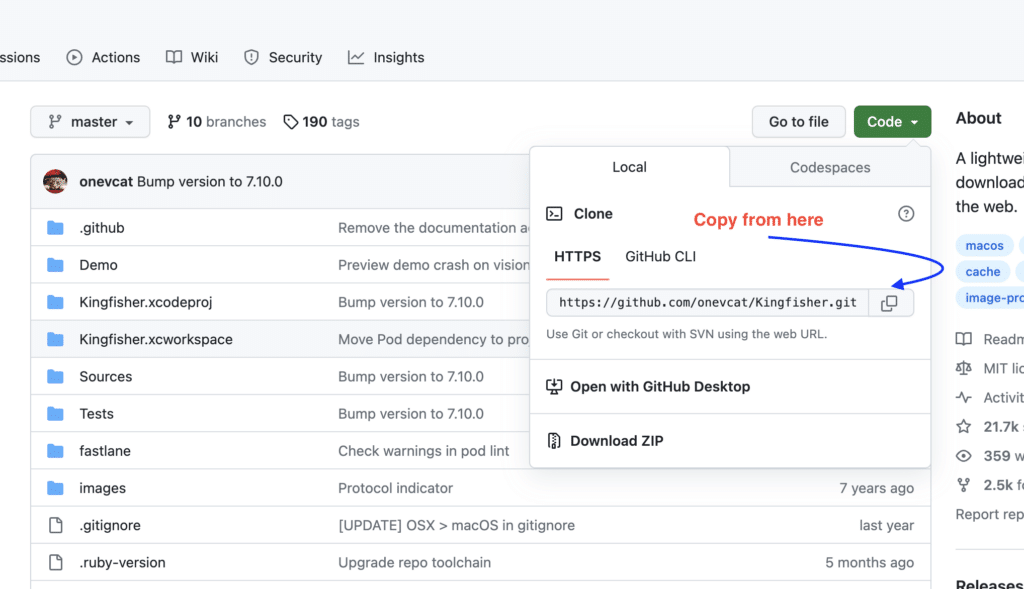Click the stars count icon showing 21.7k
The width and height of the screenshot is (1024, 589).
pyautogui.click(x=963, y=427)
